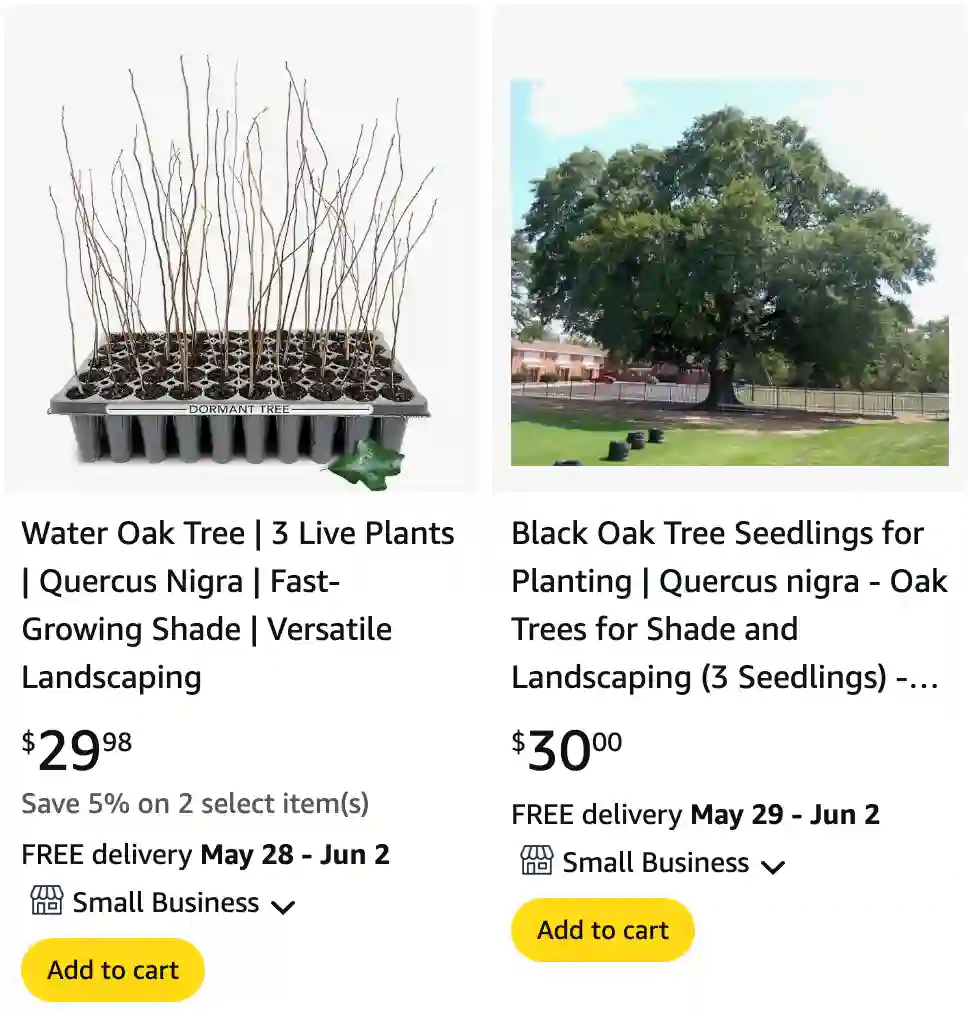Add the Black Oak Seedlings to cart
Viewport: 968px width, 1012px height.
[x=602, y=930]
